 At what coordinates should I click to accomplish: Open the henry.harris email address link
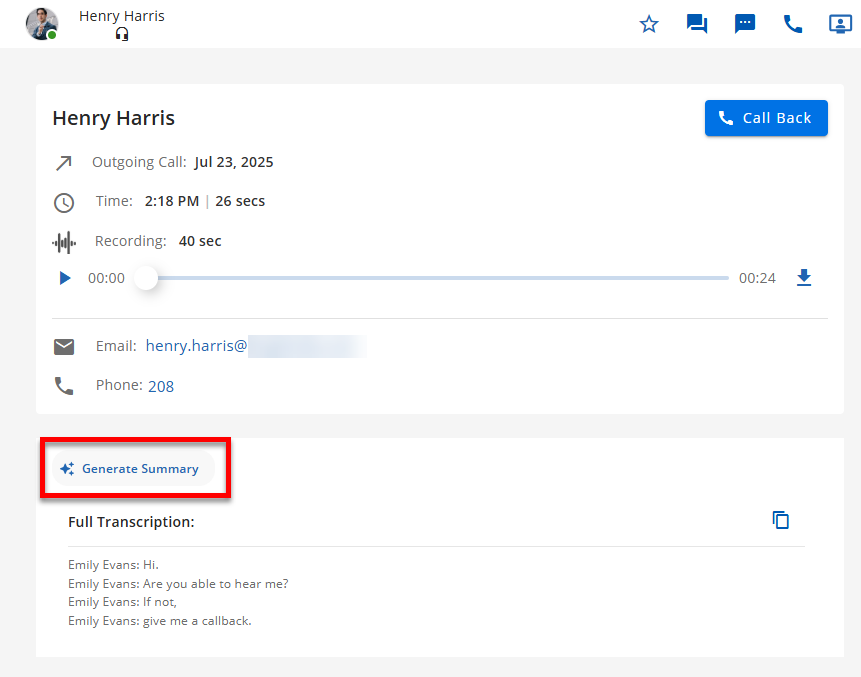coord(196,346)
